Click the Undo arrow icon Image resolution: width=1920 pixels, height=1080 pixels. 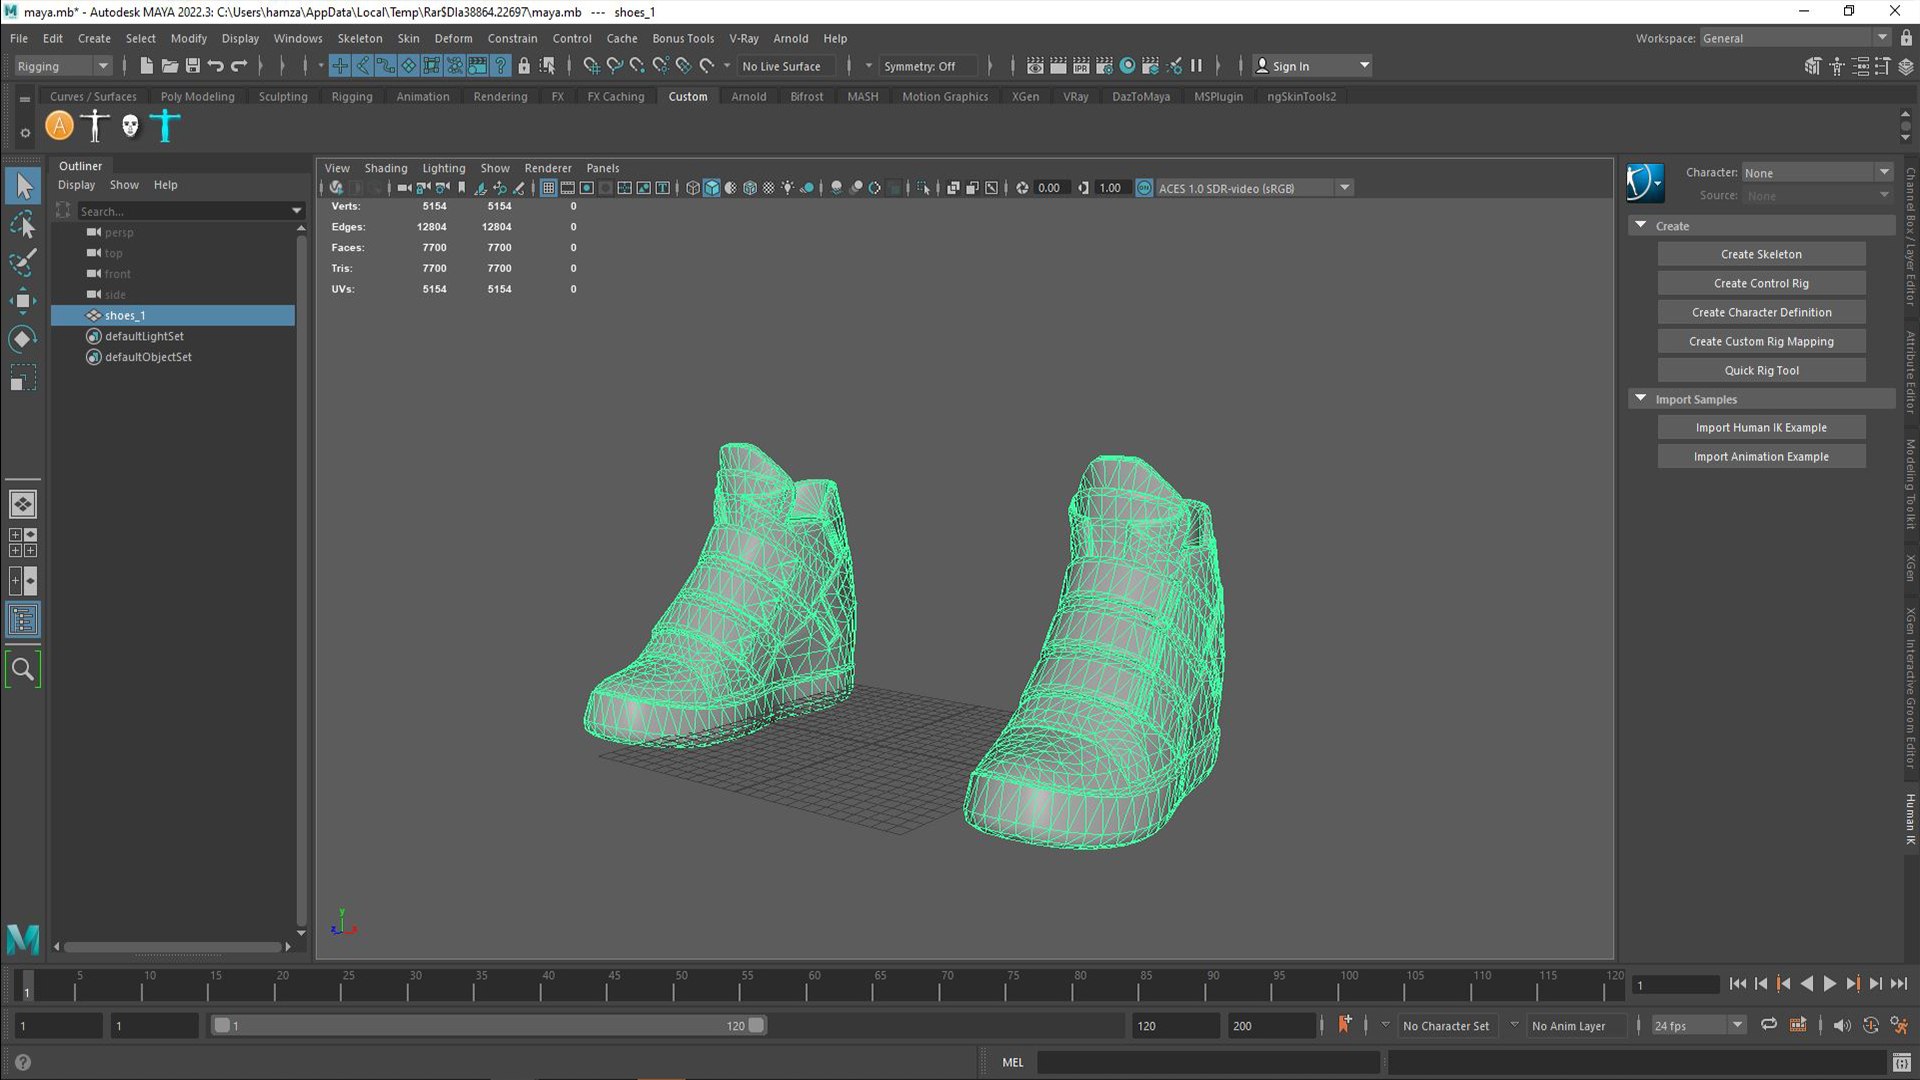[215, 66]
